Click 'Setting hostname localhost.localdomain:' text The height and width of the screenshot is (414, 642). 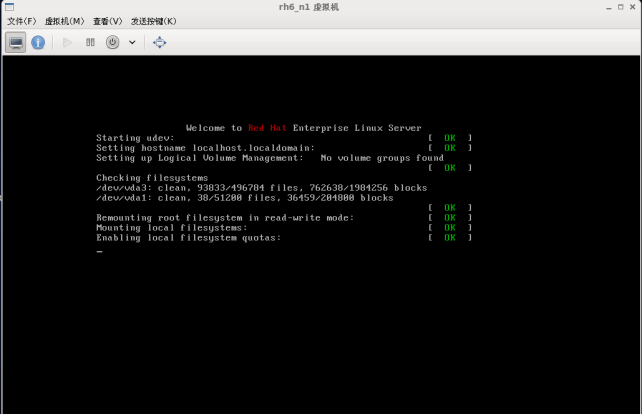tap(205, 148)
